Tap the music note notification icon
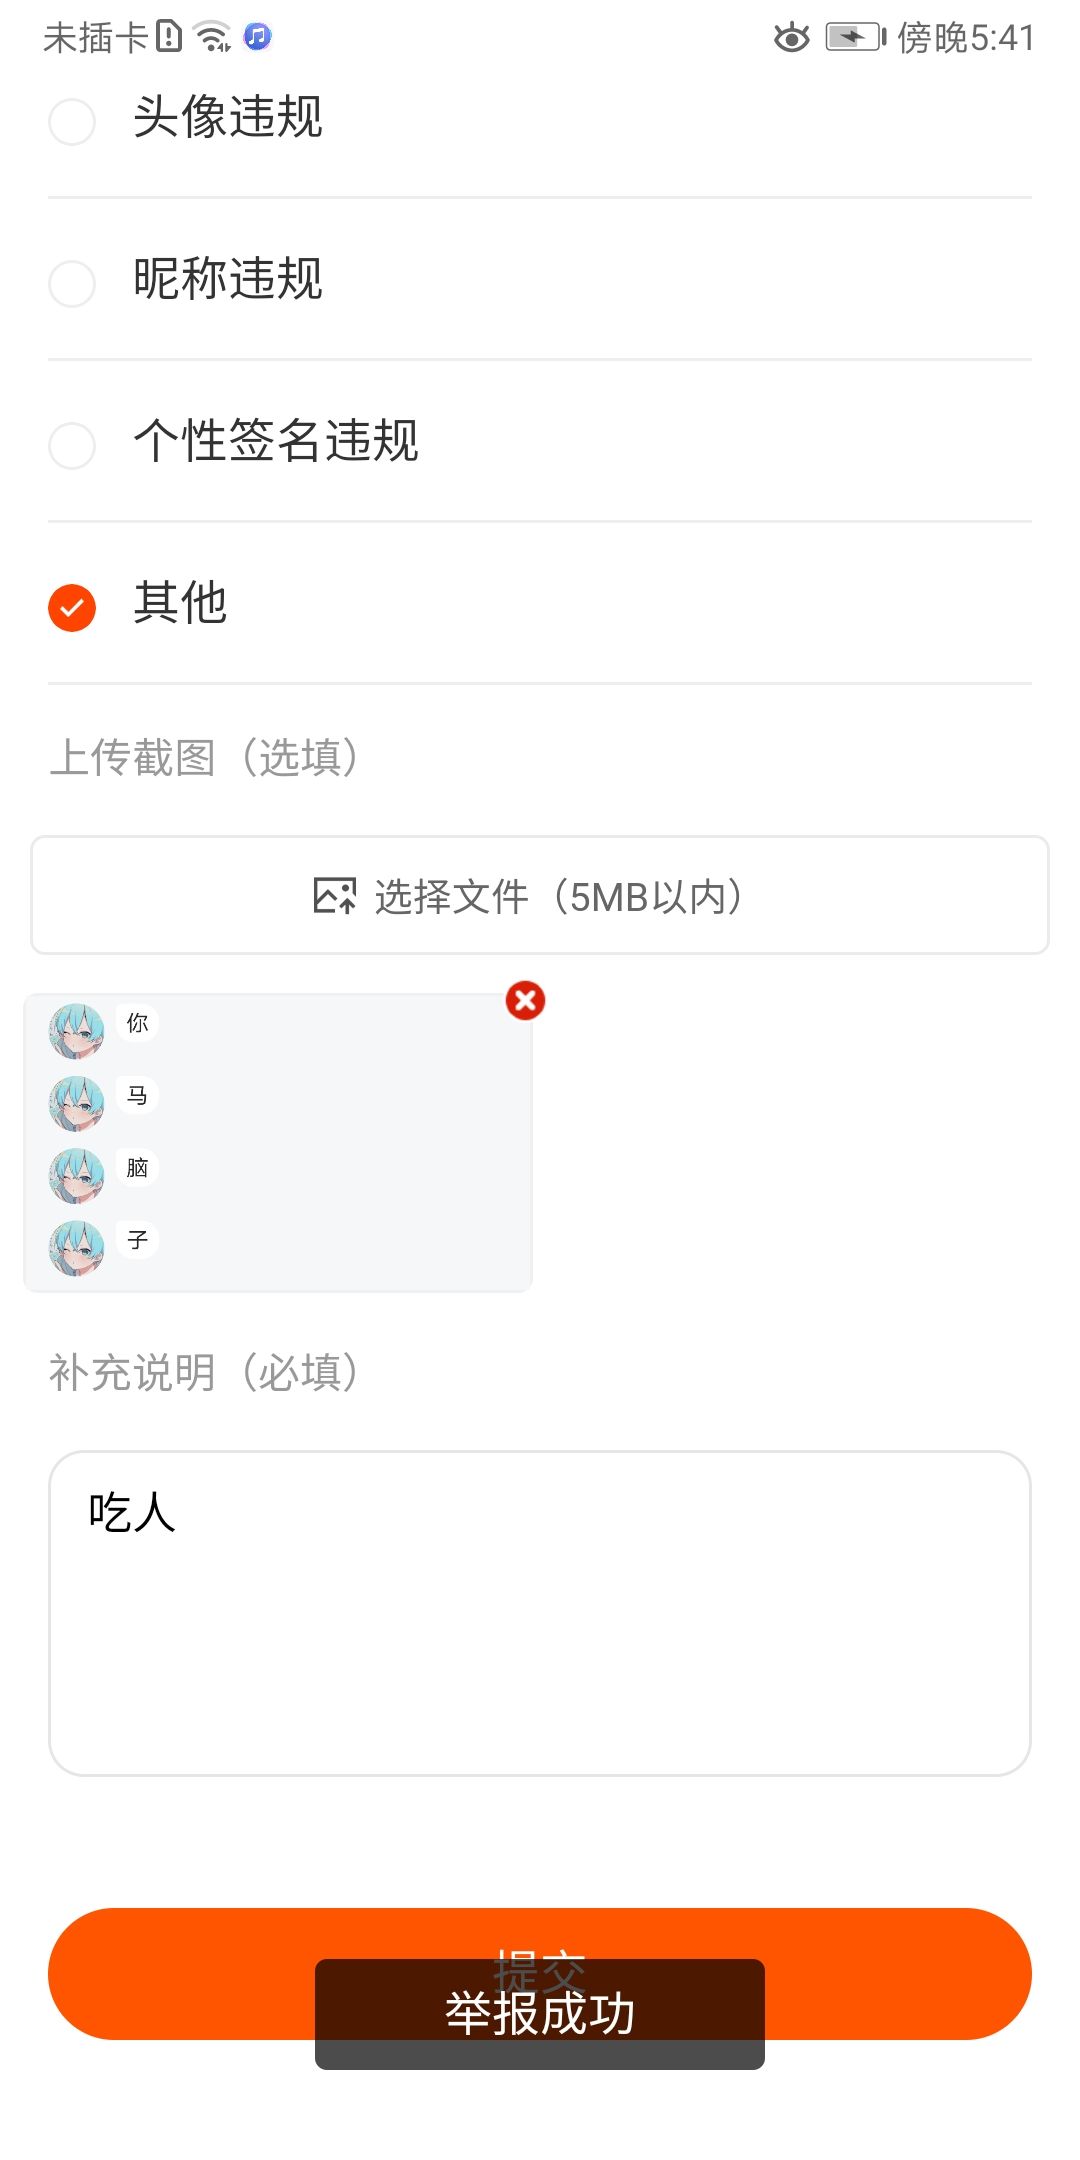This screenshot has width=1080, height=2160. [x=258, y=37]
